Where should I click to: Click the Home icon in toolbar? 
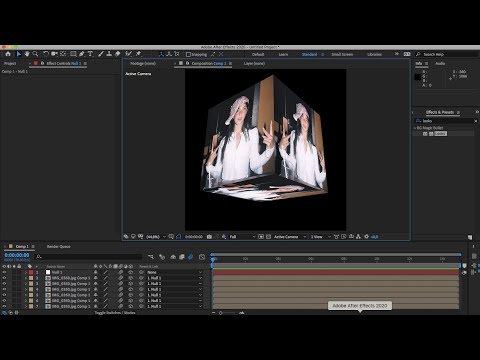(8, 54)
